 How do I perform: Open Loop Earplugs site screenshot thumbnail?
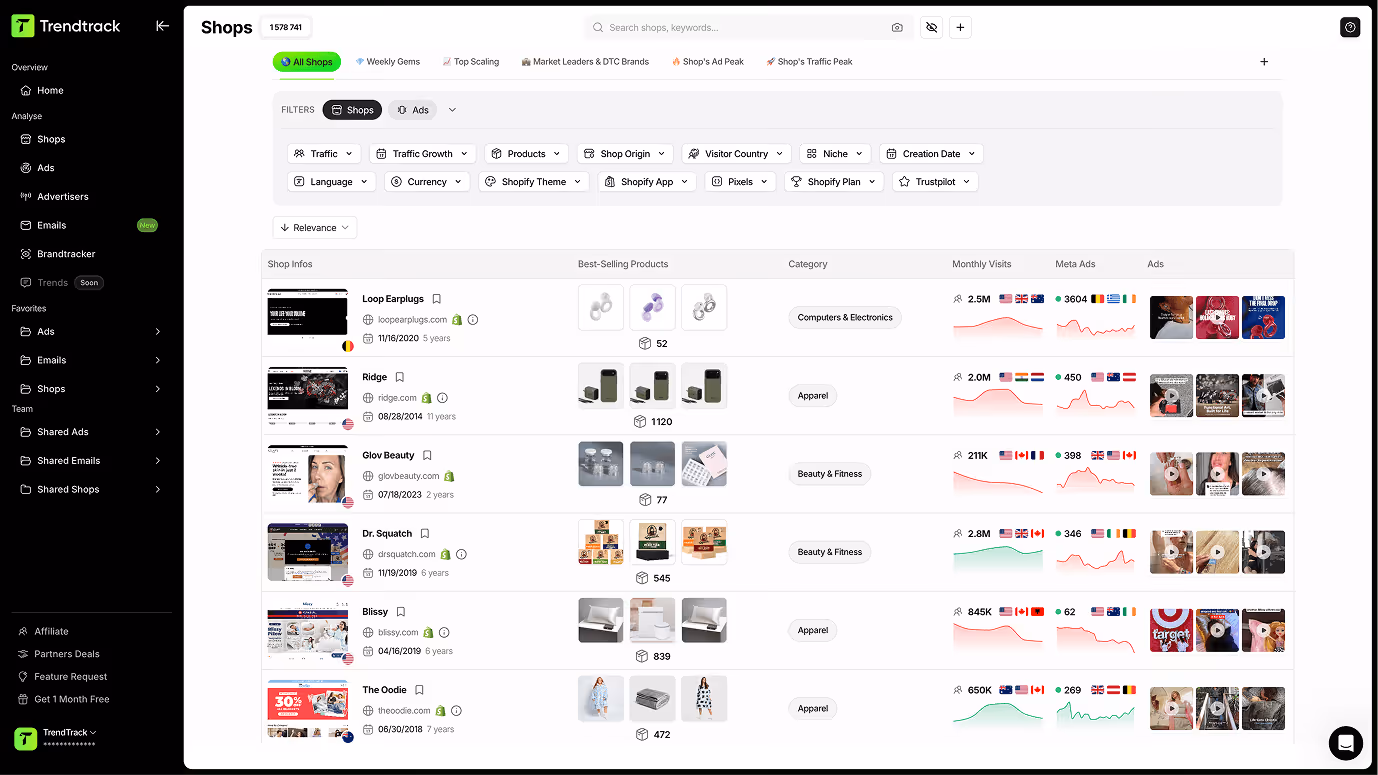point(308,317)
